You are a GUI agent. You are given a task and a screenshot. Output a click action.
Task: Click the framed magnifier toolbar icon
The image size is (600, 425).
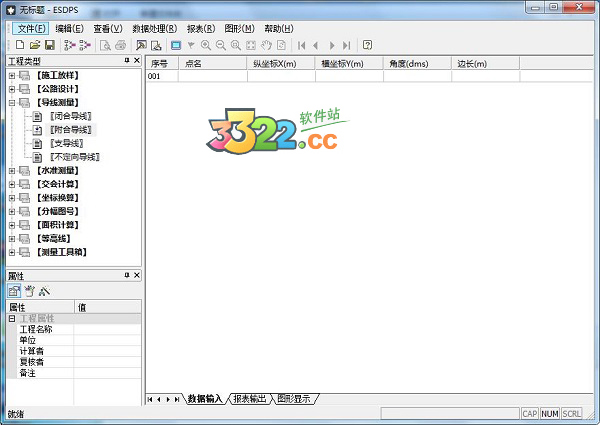tap(141, 45)
